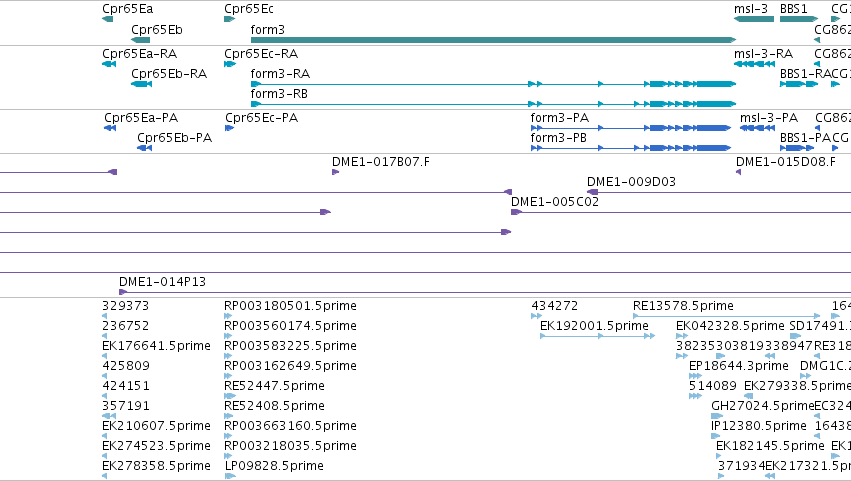
Task: Select the DME1-009D03 clone start arrow
Action: point(593,192)
